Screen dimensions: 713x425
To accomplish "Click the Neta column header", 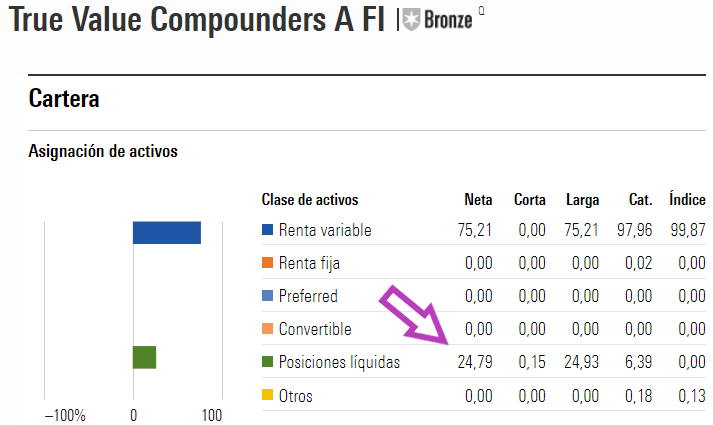I will click(478, 200).
